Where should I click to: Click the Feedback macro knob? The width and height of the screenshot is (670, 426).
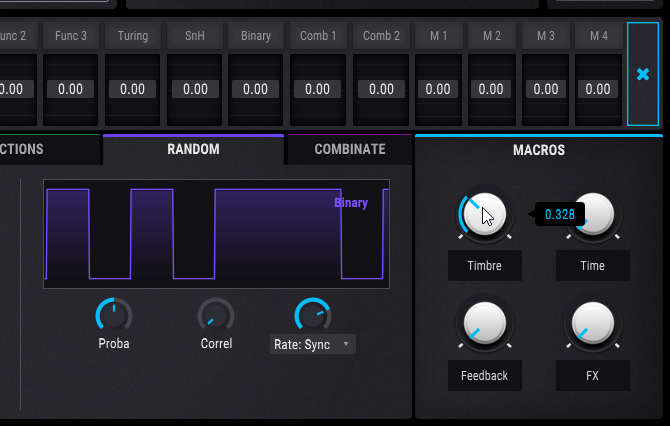tap(485, 323)
